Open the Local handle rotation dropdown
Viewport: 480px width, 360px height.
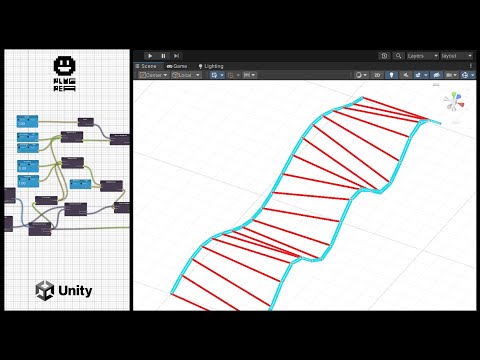(x=186, y=75)
